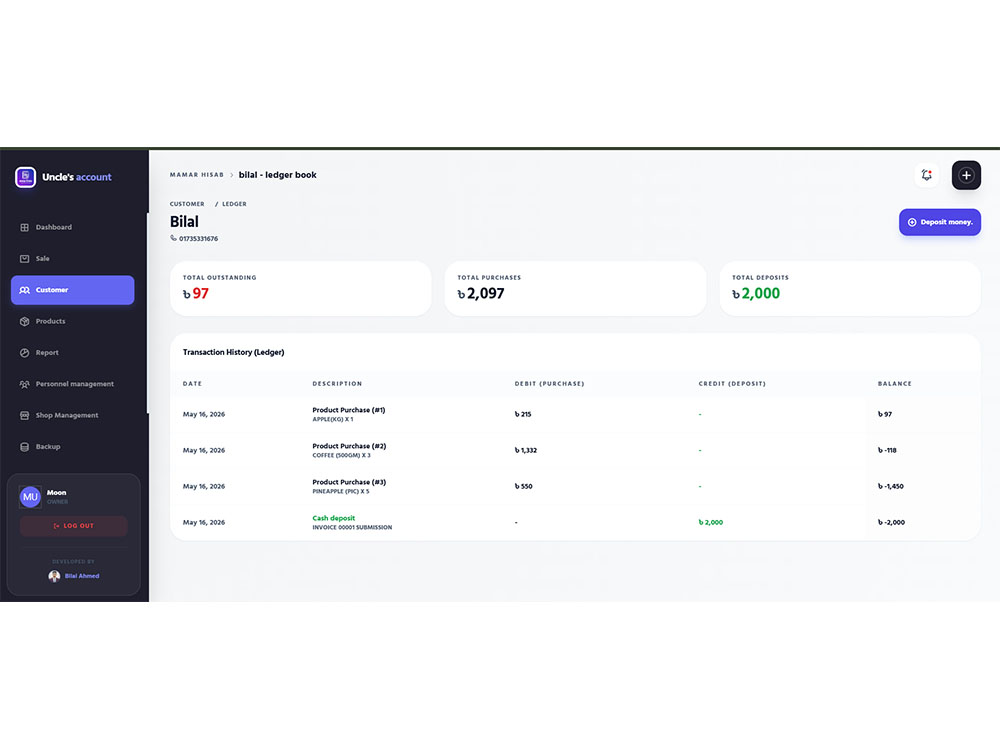
Task: Select the phone number 01735331676
Action: pyautogui.click(x=198, y=239)
